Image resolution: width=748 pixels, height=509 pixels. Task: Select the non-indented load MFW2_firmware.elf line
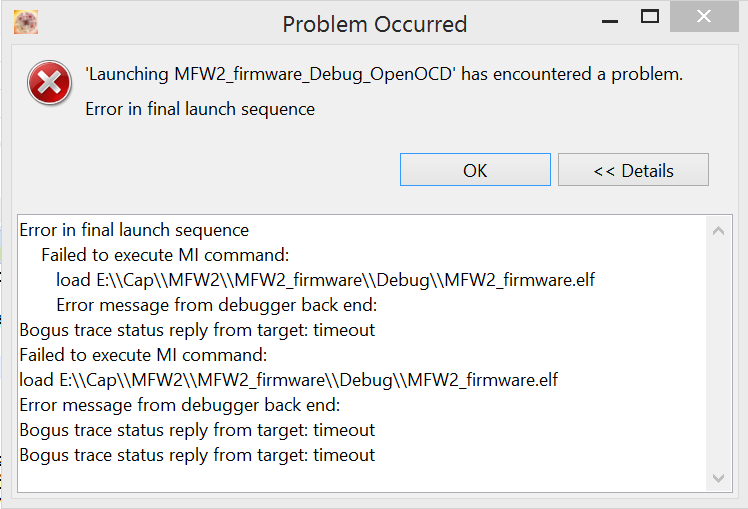coord(288,380)
